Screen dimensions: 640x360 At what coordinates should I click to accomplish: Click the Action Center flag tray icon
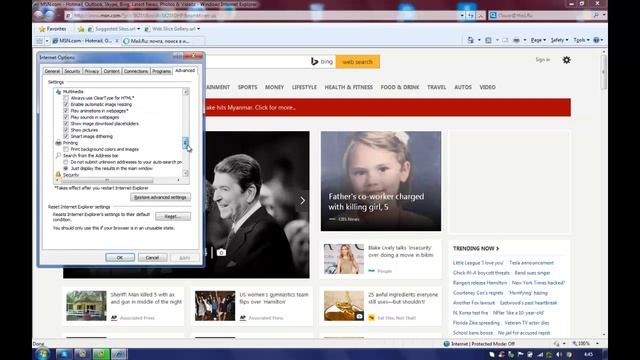point(520,355)
